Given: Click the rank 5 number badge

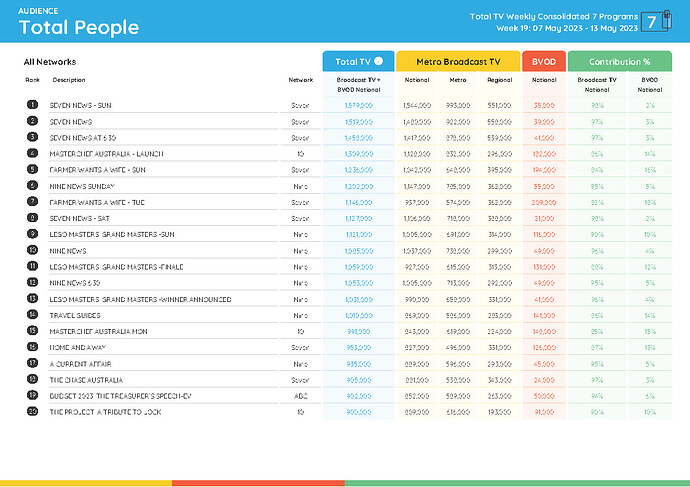Looking at the screenshot, I should 32,170.
